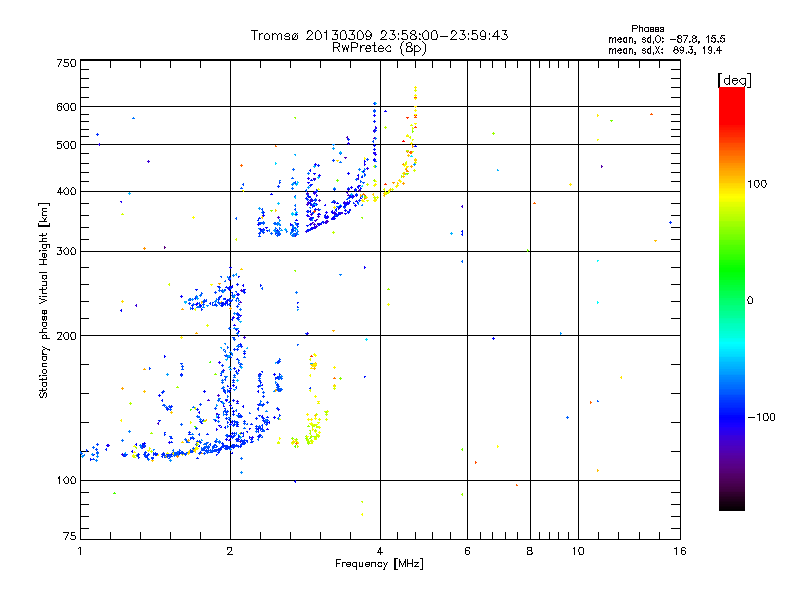The image size is (800, 600).
Task: Click the x-axis tick label '4'
Action: tap(380, 551)
